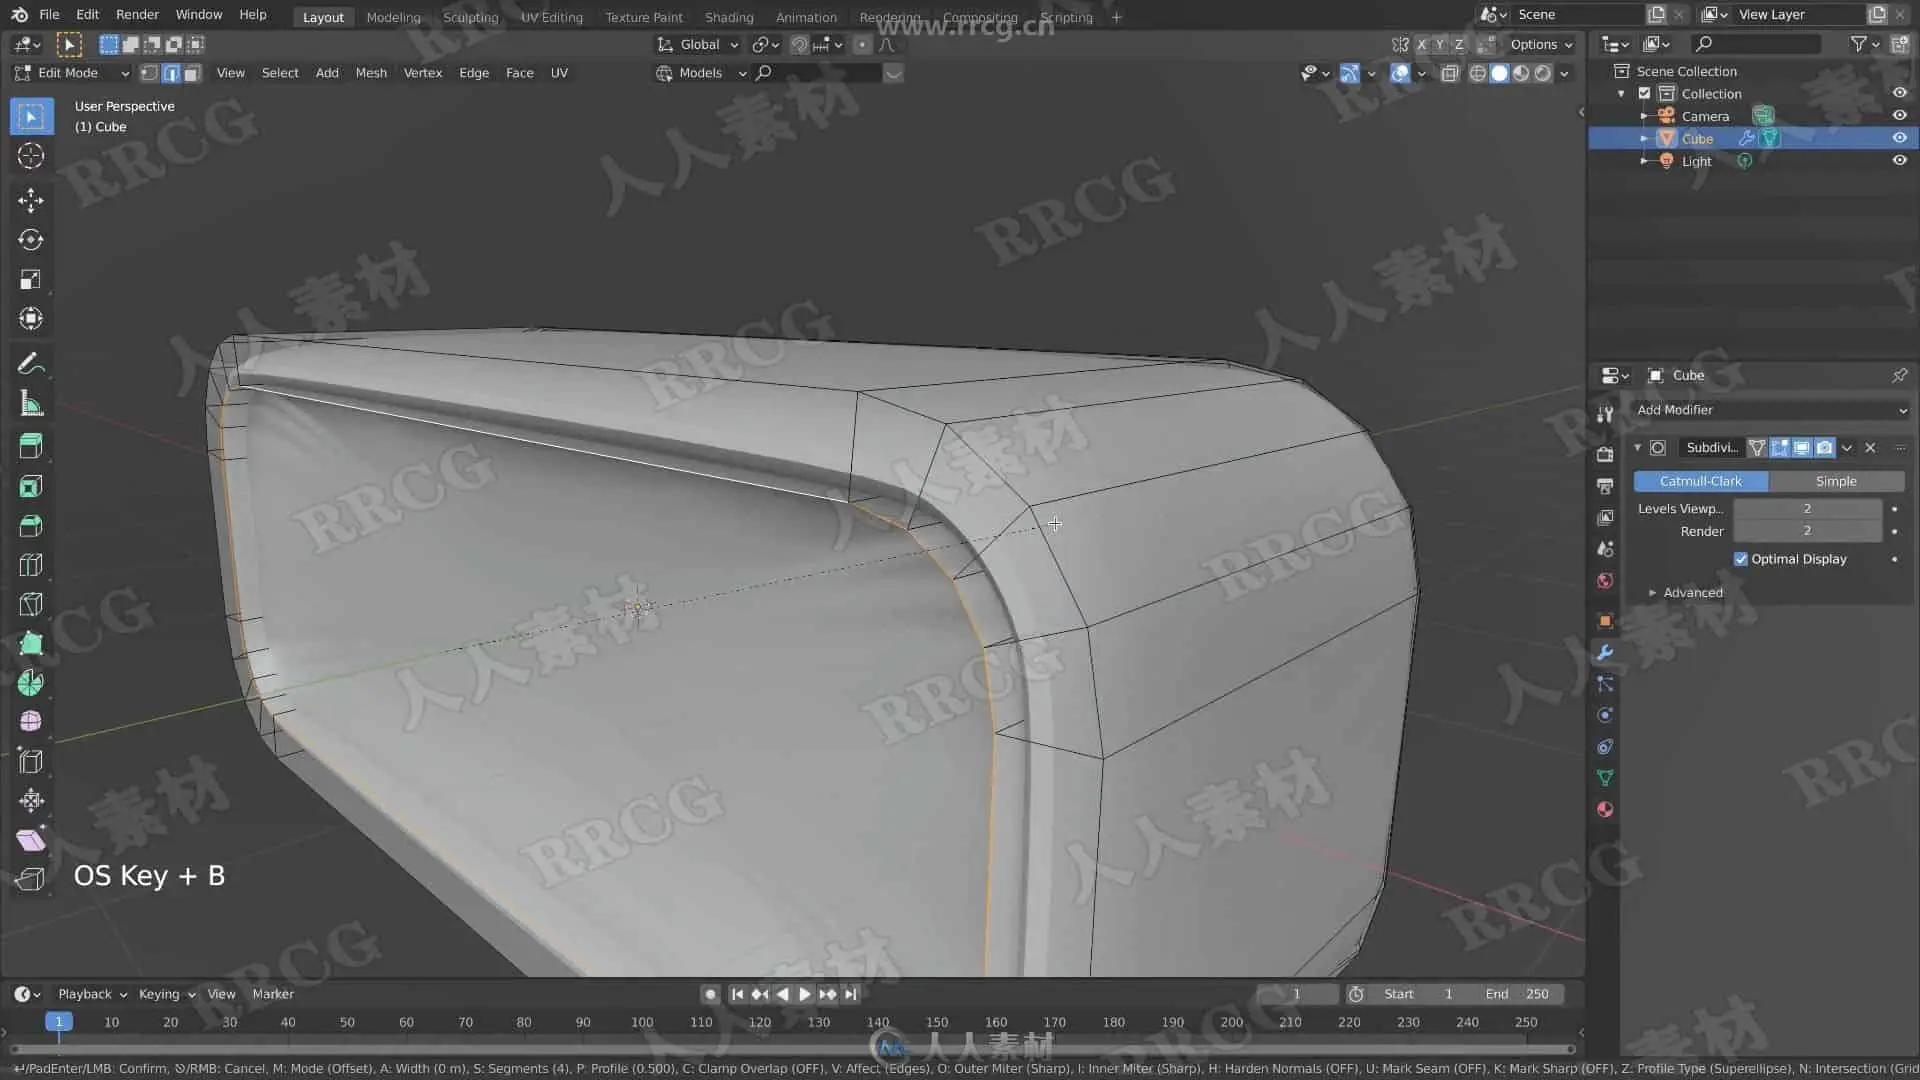The width and height of the screenshot is (1920, 1080).
Task: Select the Move tool in toolbar
Action: (30, 200)
